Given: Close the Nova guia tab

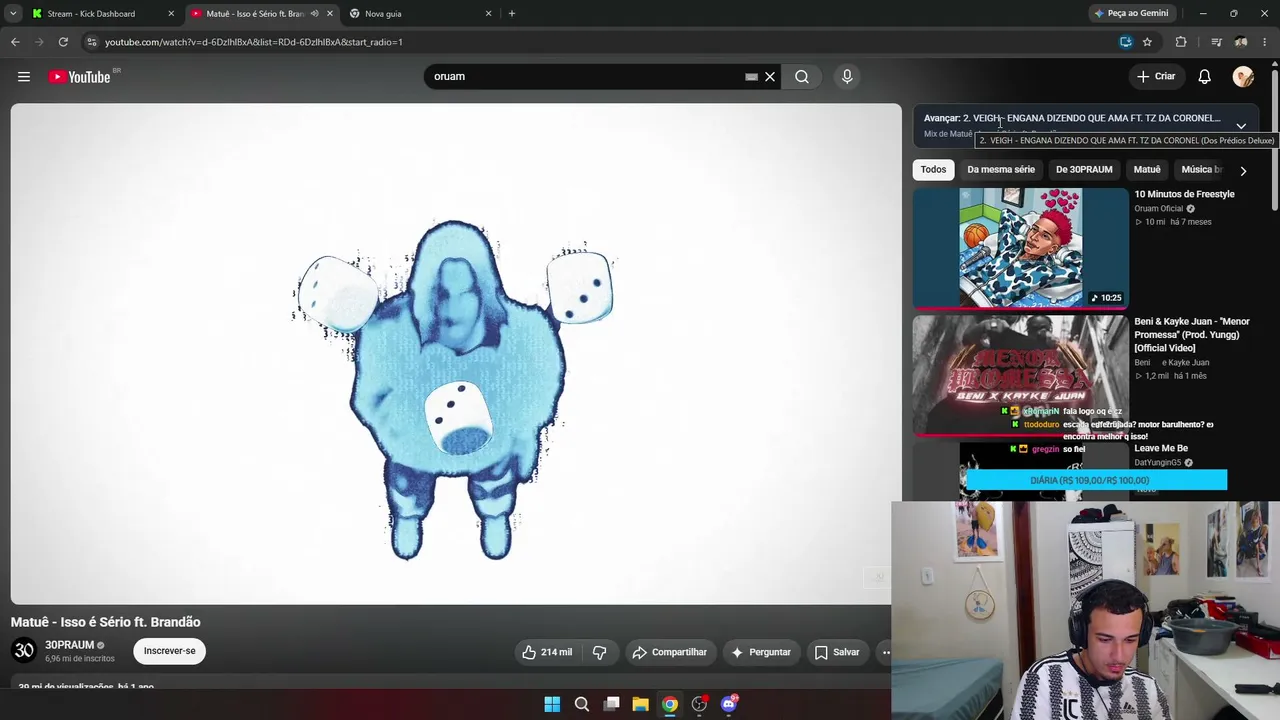Looking at the screenshot, I should [489, 14].
